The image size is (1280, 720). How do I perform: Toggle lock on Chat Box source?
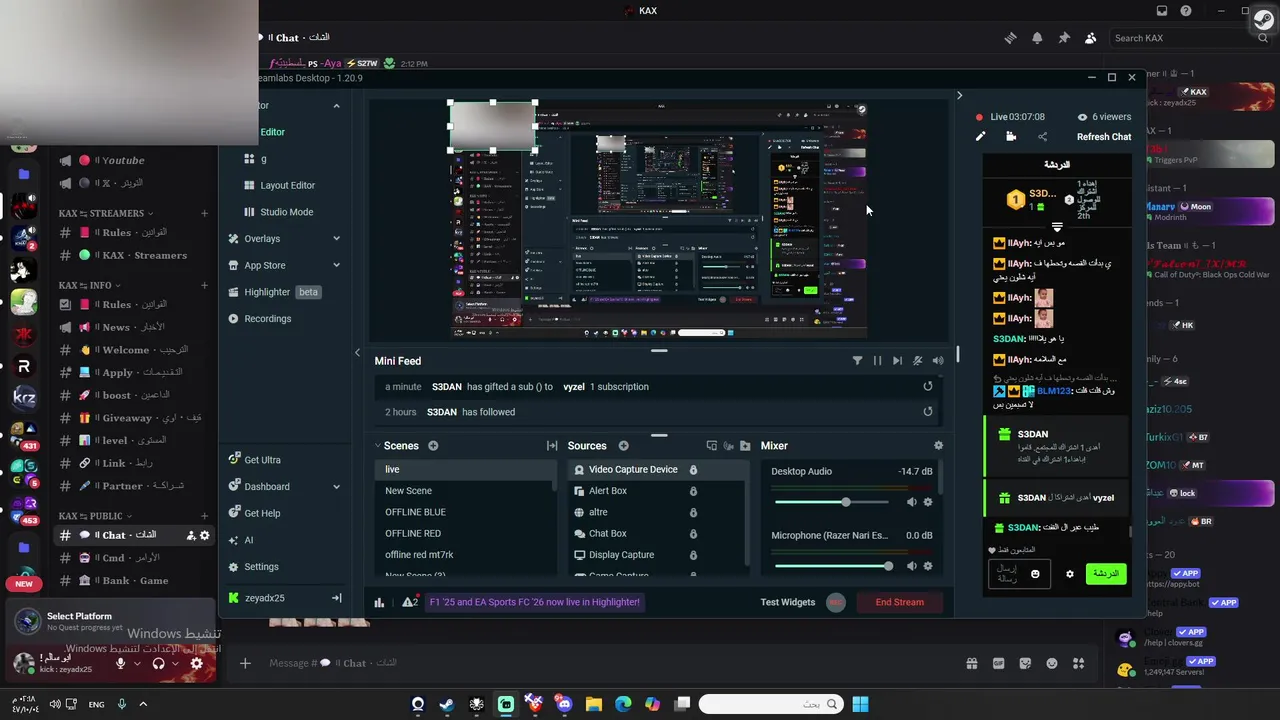point(693,534)
